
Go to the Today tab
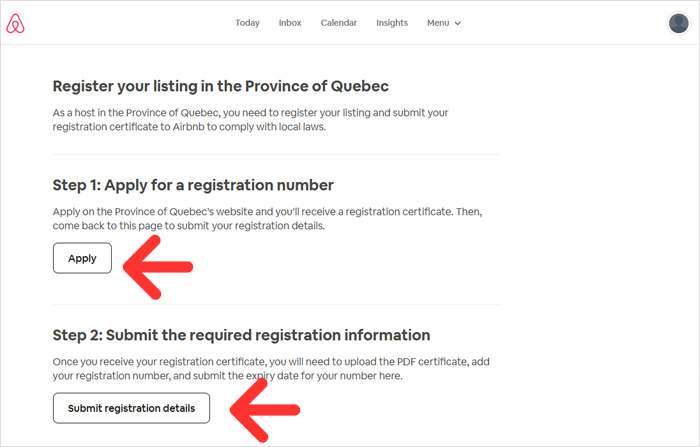pos(247,23)
